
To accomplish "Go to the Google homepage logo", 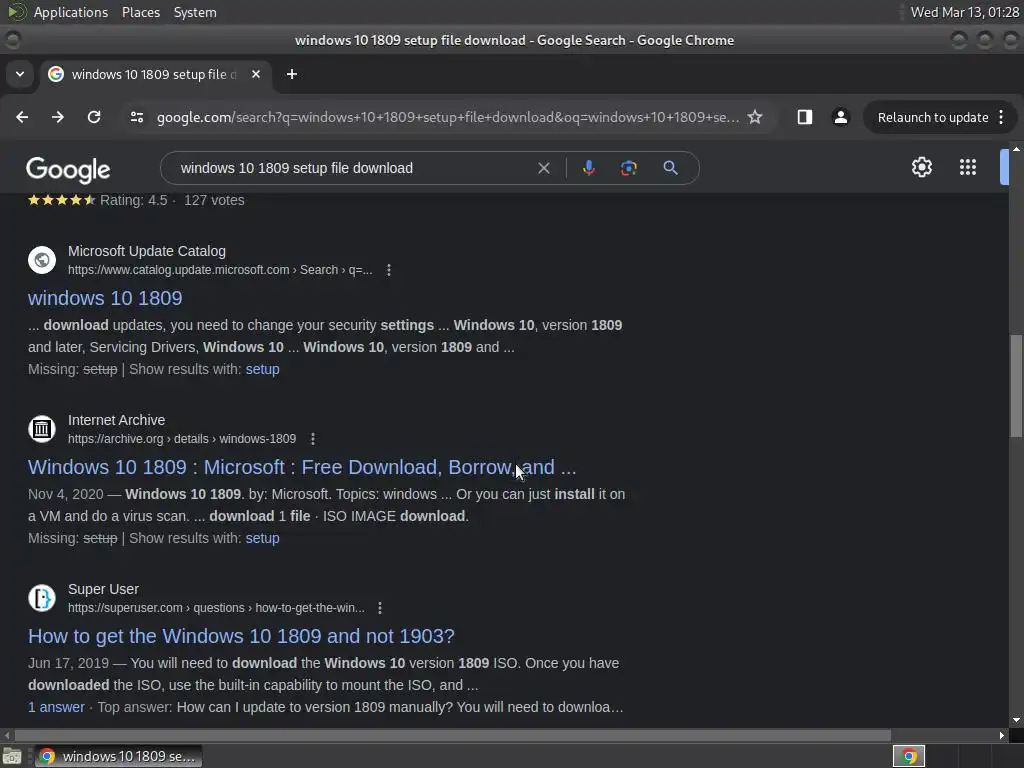I will 68,169.
